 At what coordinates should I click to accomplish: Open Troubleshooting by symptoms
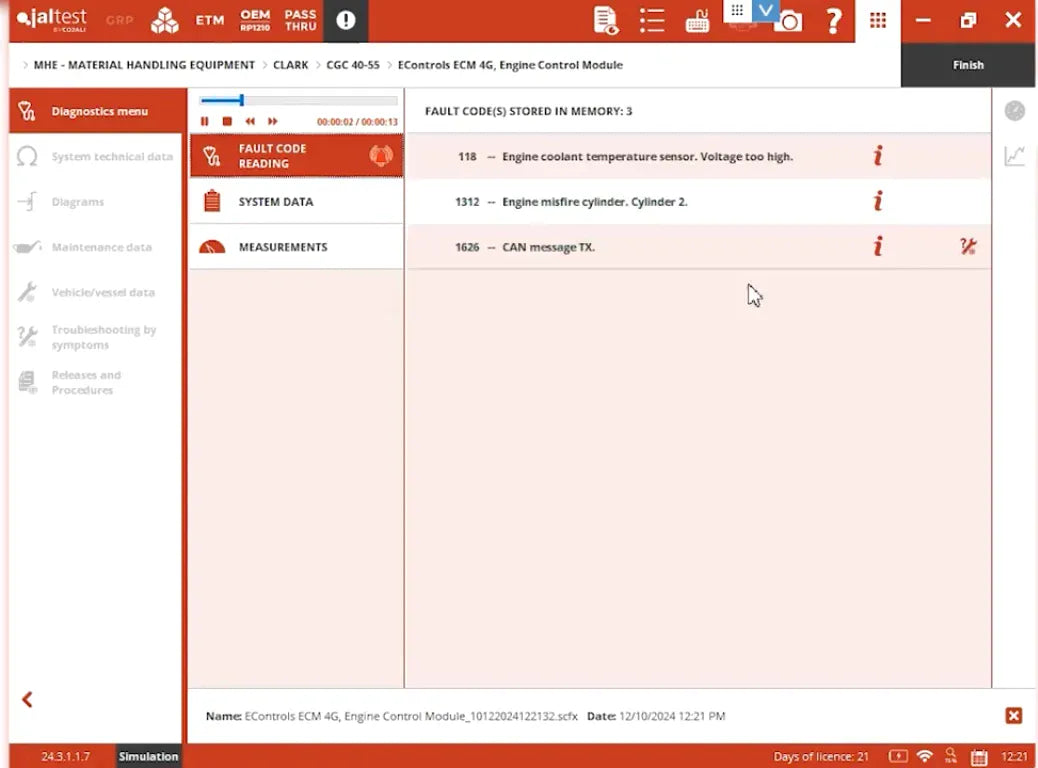click(x=96, y=337)
